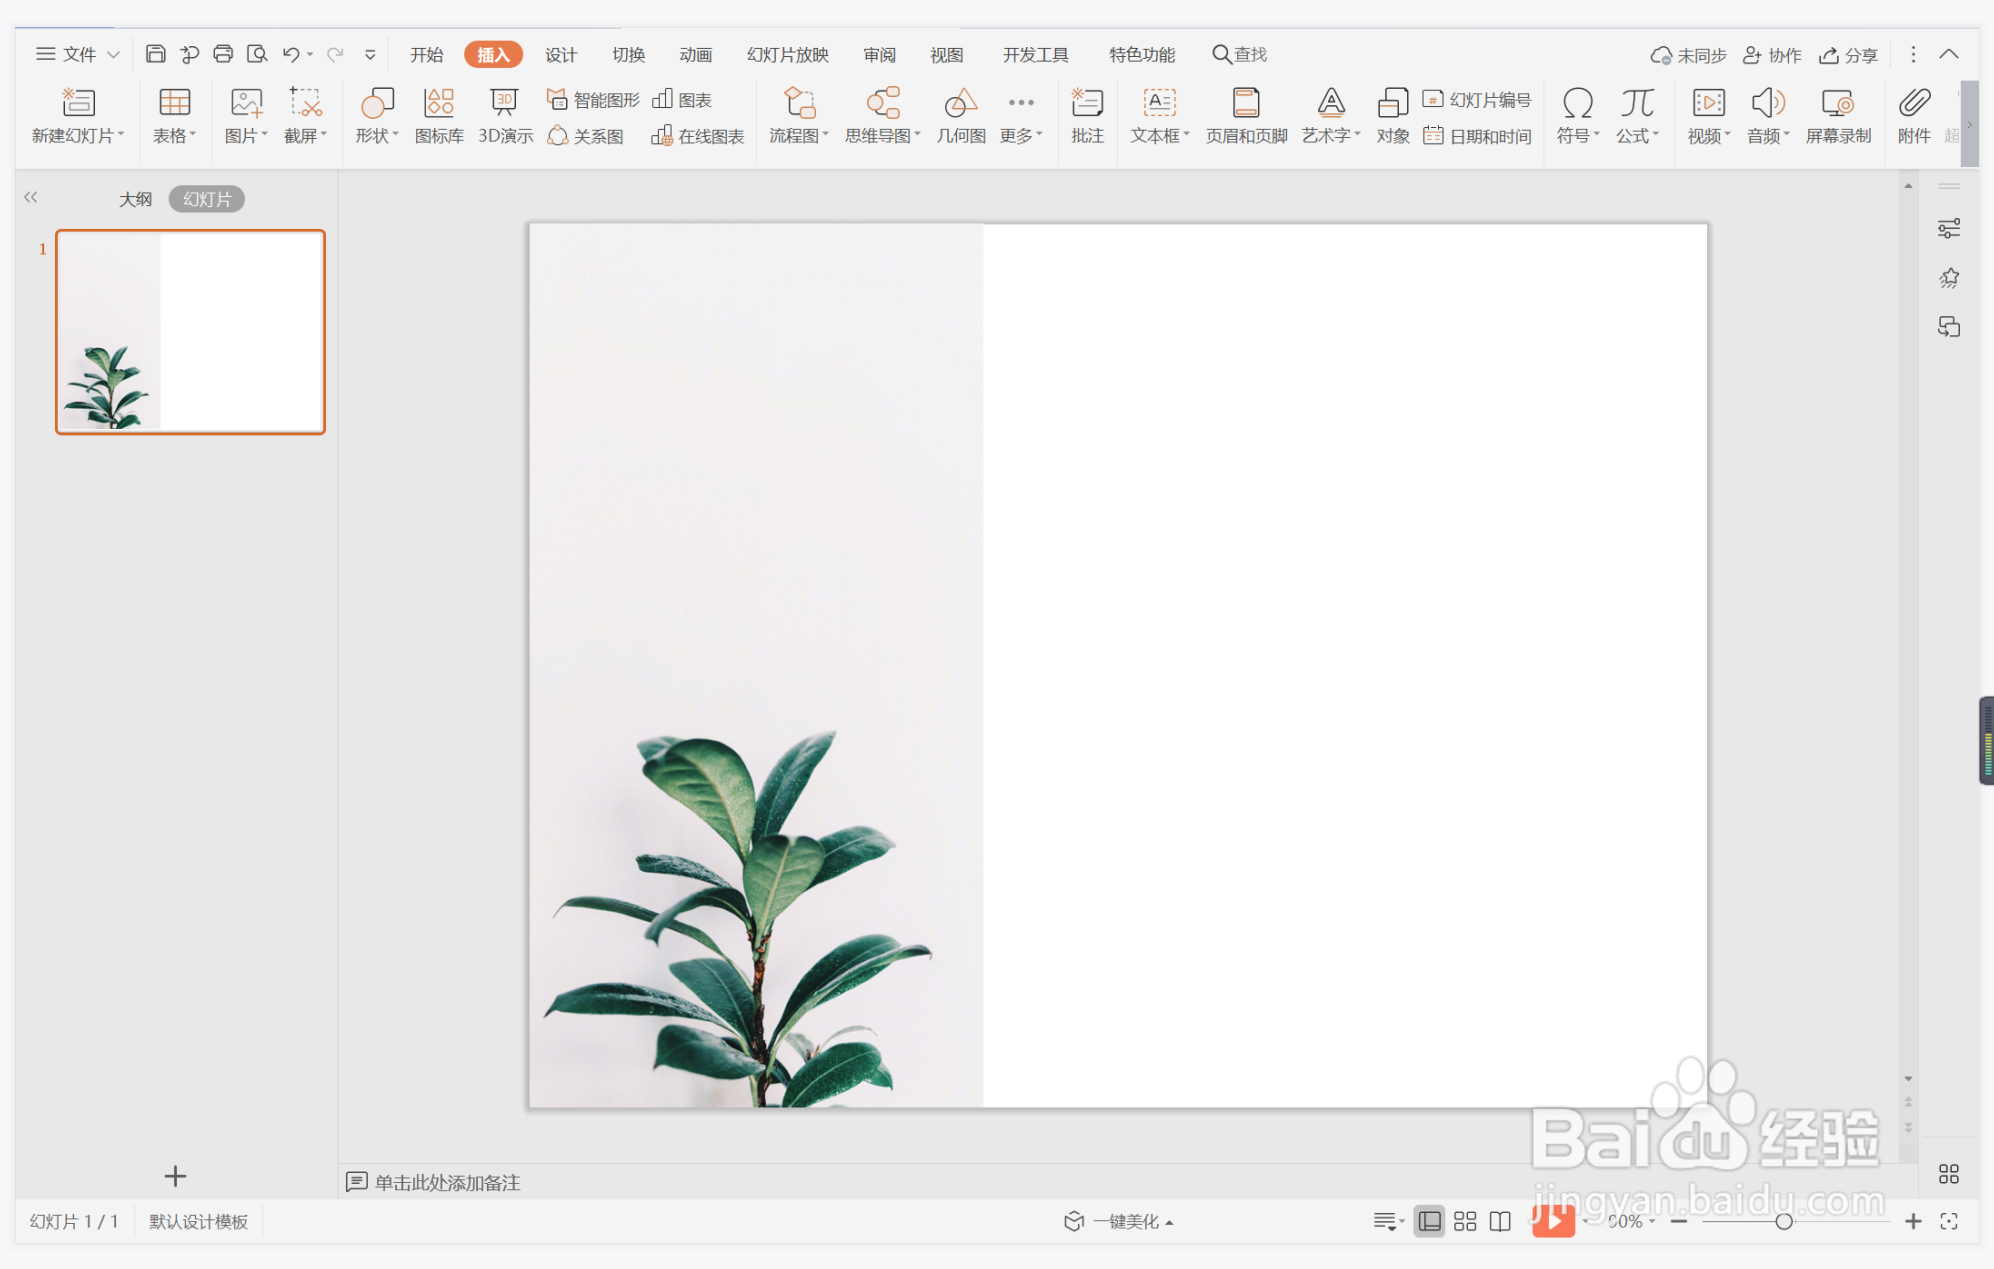1994x1269 pixels.
Task: Collapse the ribbon with the up chevron
Action: pyautogui.click(x=1949, y=54)
